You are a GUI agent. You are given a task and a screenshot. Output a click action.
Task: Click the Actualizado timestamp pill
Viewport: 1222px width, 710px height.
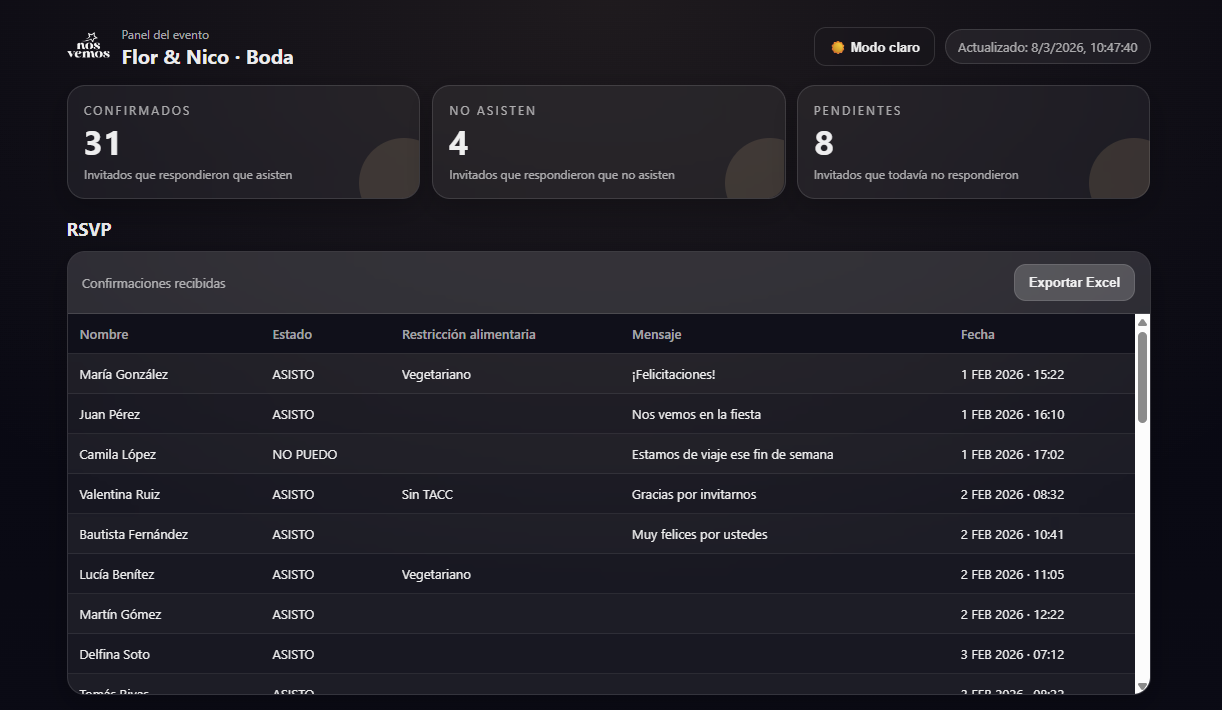click(x=1047, y=47)
